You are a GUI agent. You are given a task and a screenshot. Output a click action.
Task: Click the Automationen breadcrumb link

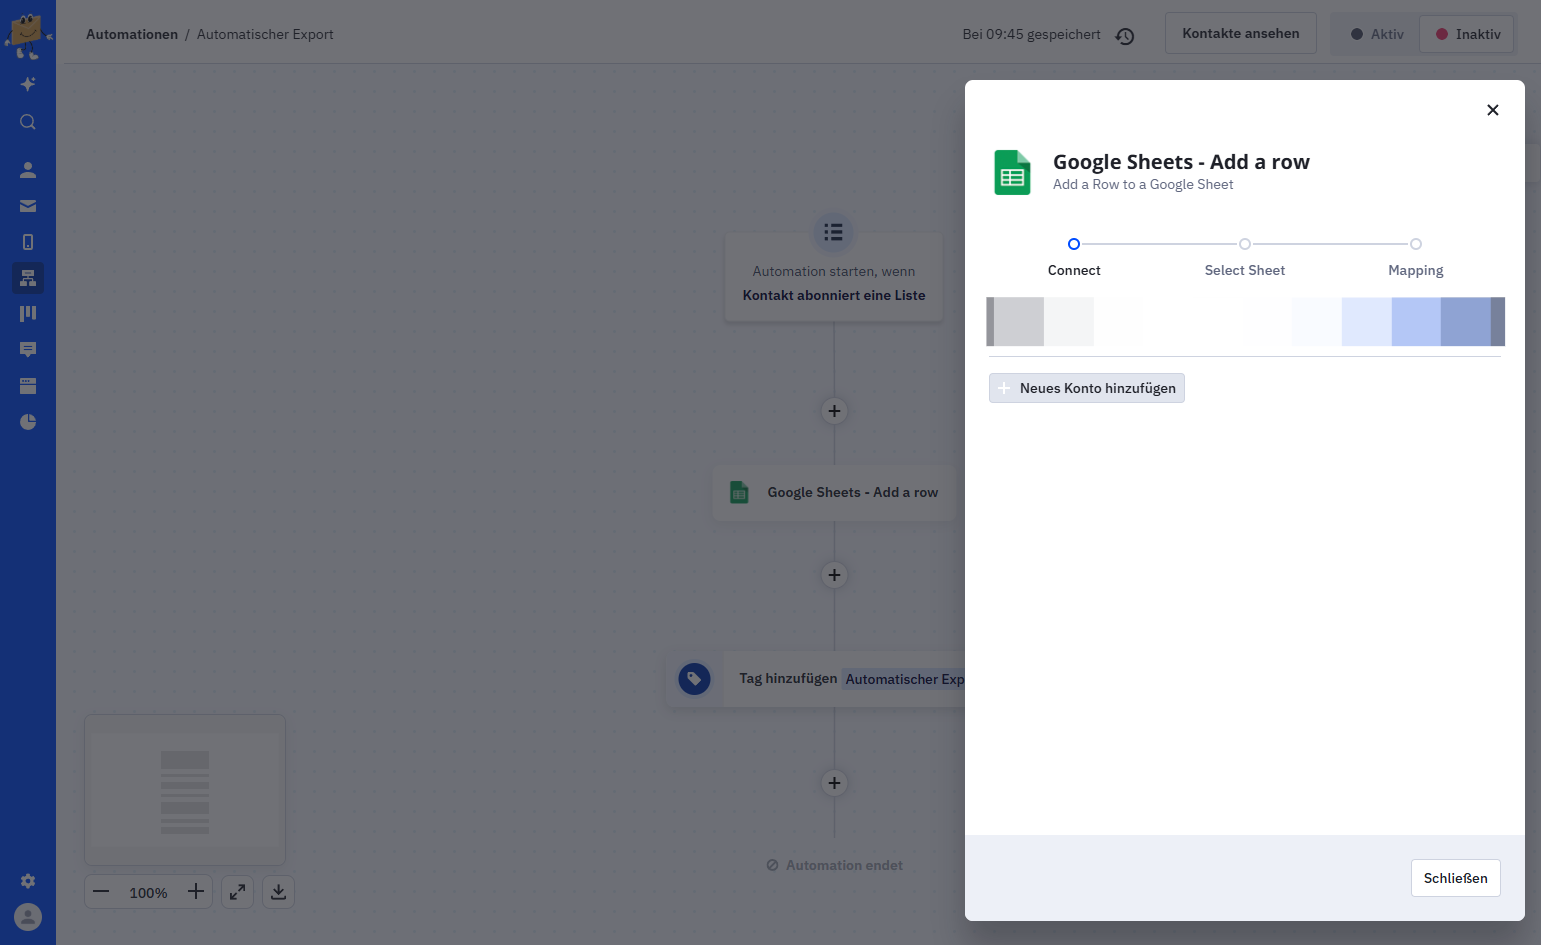132,34
